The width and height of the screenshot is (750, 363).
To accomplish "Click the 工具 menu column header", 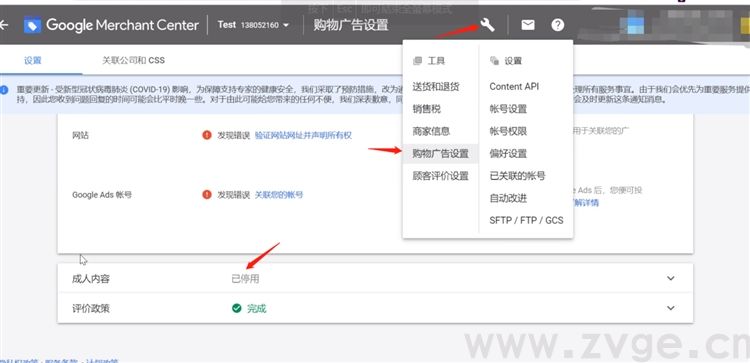I will (x=436, y=61).
